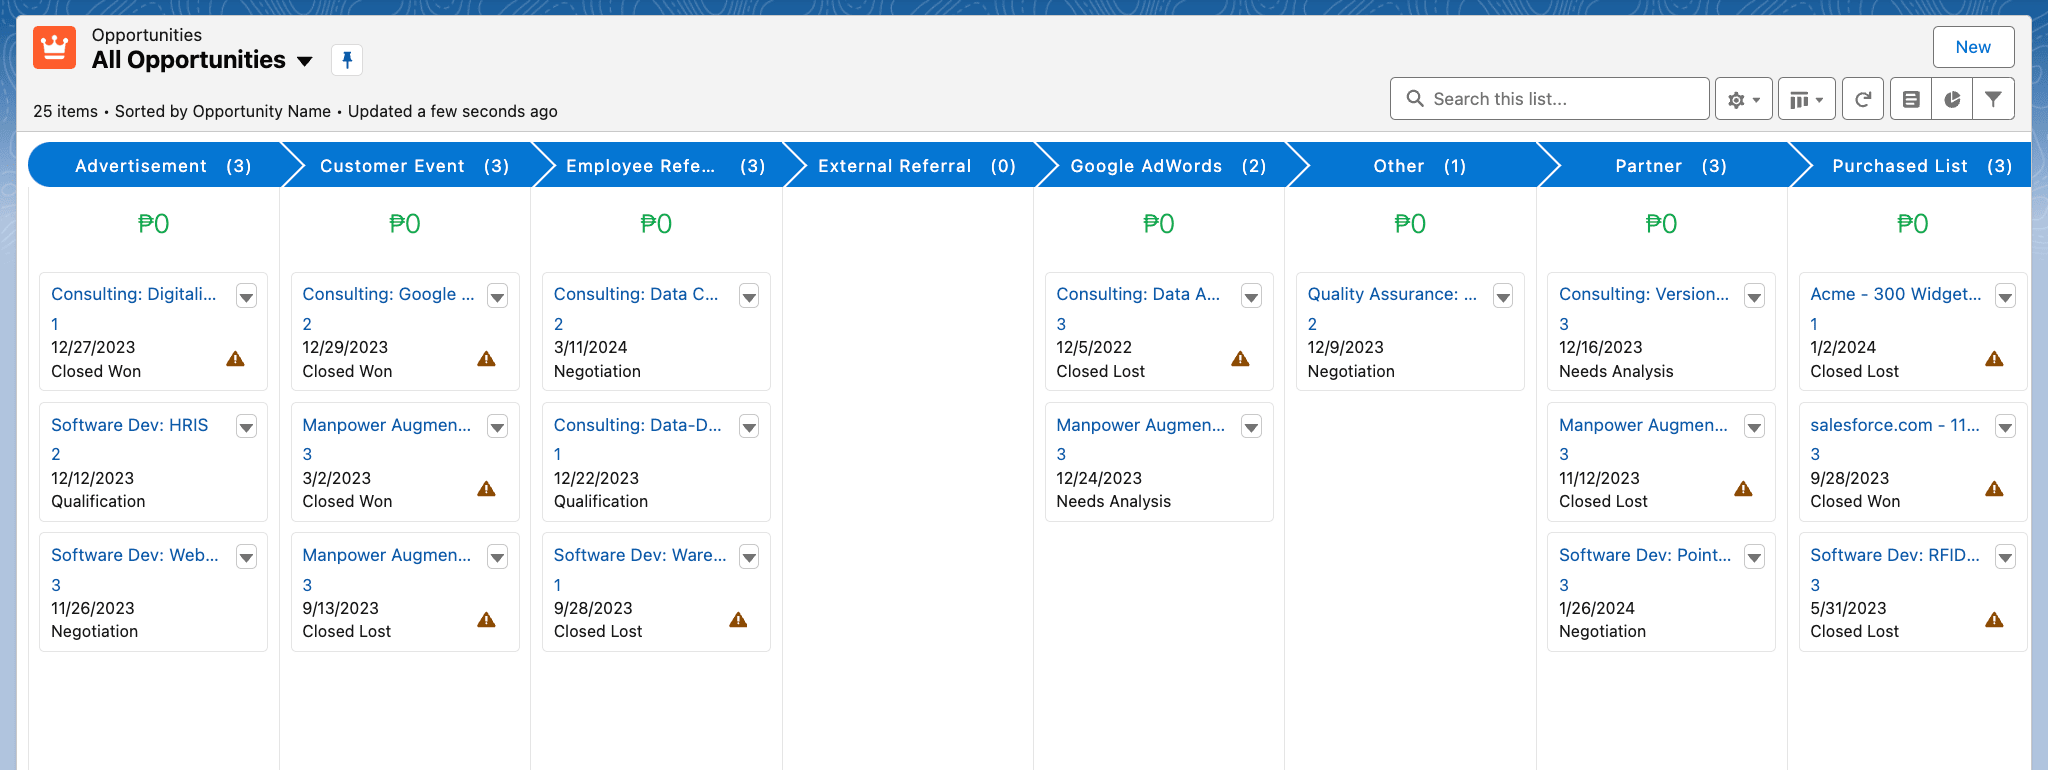This screenshot has width=2048, height=770.
Task: Open actions menu for Quality Assurance card
Action: point(1503,296)
